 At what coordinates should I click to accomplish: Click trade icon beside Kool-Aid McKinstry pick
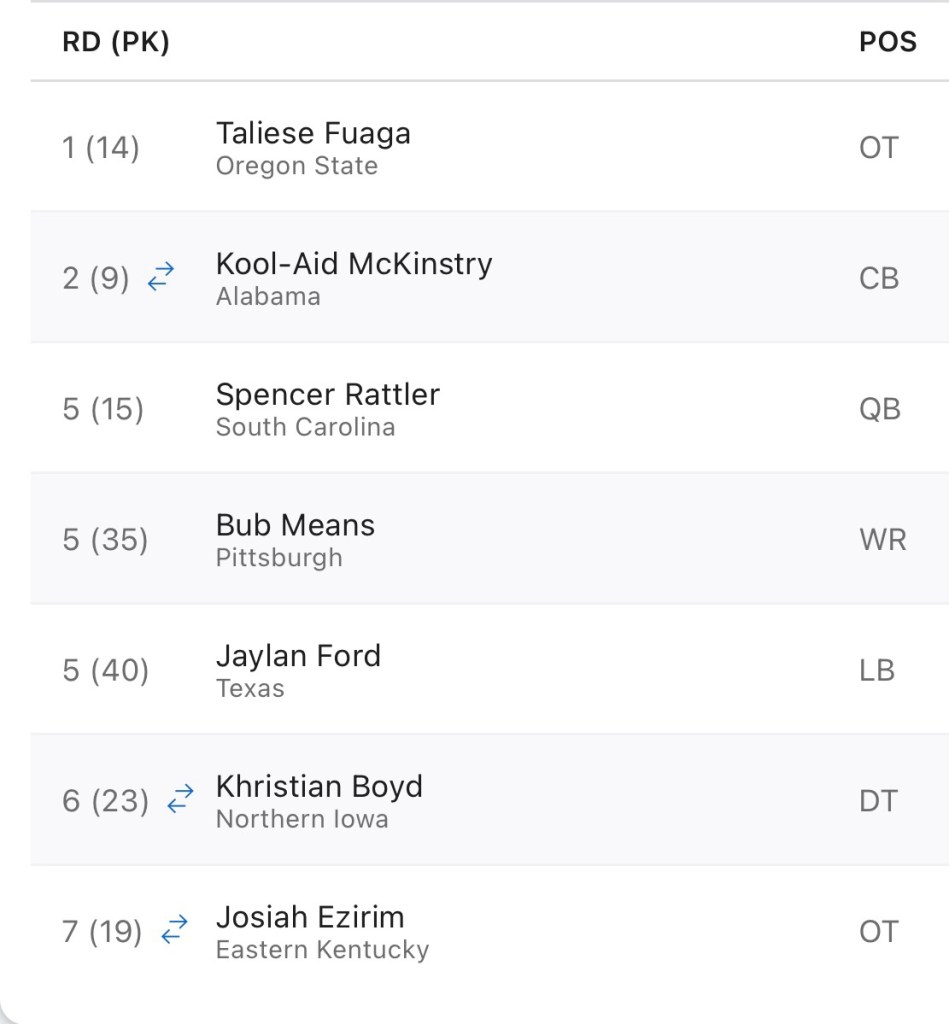pyautogui.click(x=161, y=278)
